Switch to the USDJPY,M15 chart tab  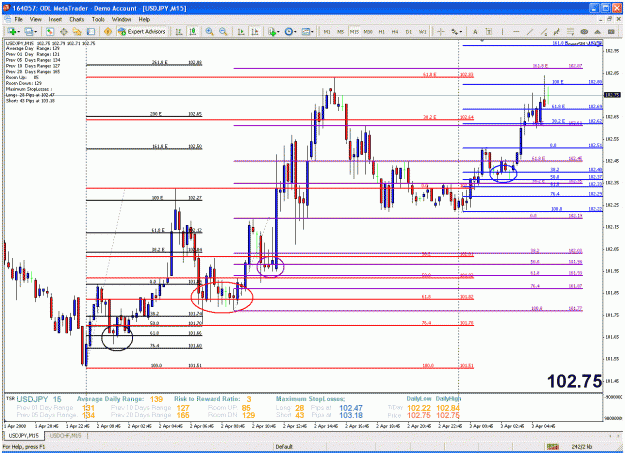coord(24,436)
